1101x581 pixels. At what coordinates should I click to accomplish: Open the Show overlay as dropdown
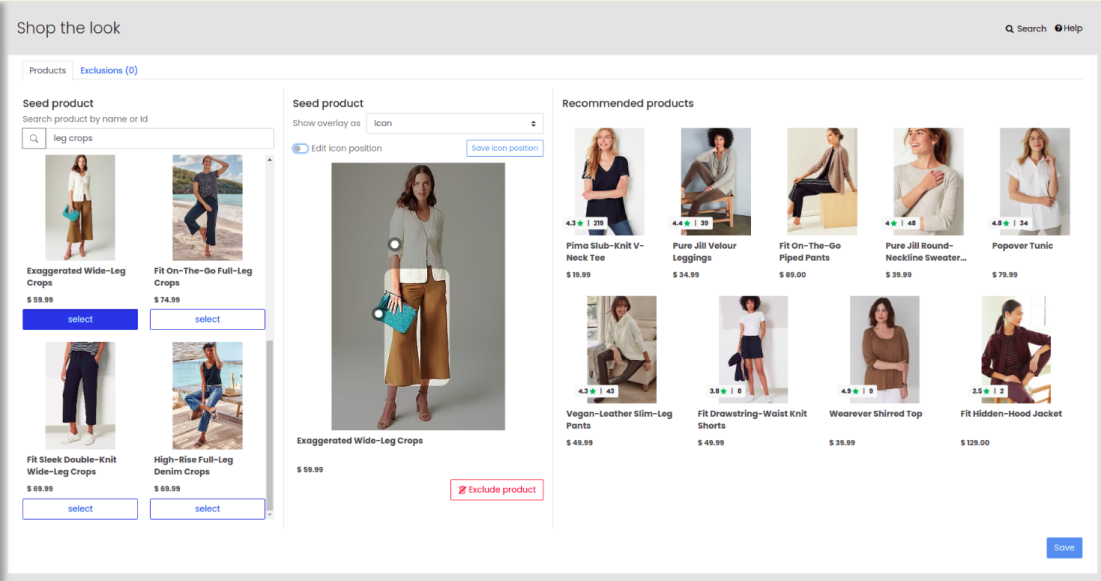pyautogui.click(x=454, y=123)
